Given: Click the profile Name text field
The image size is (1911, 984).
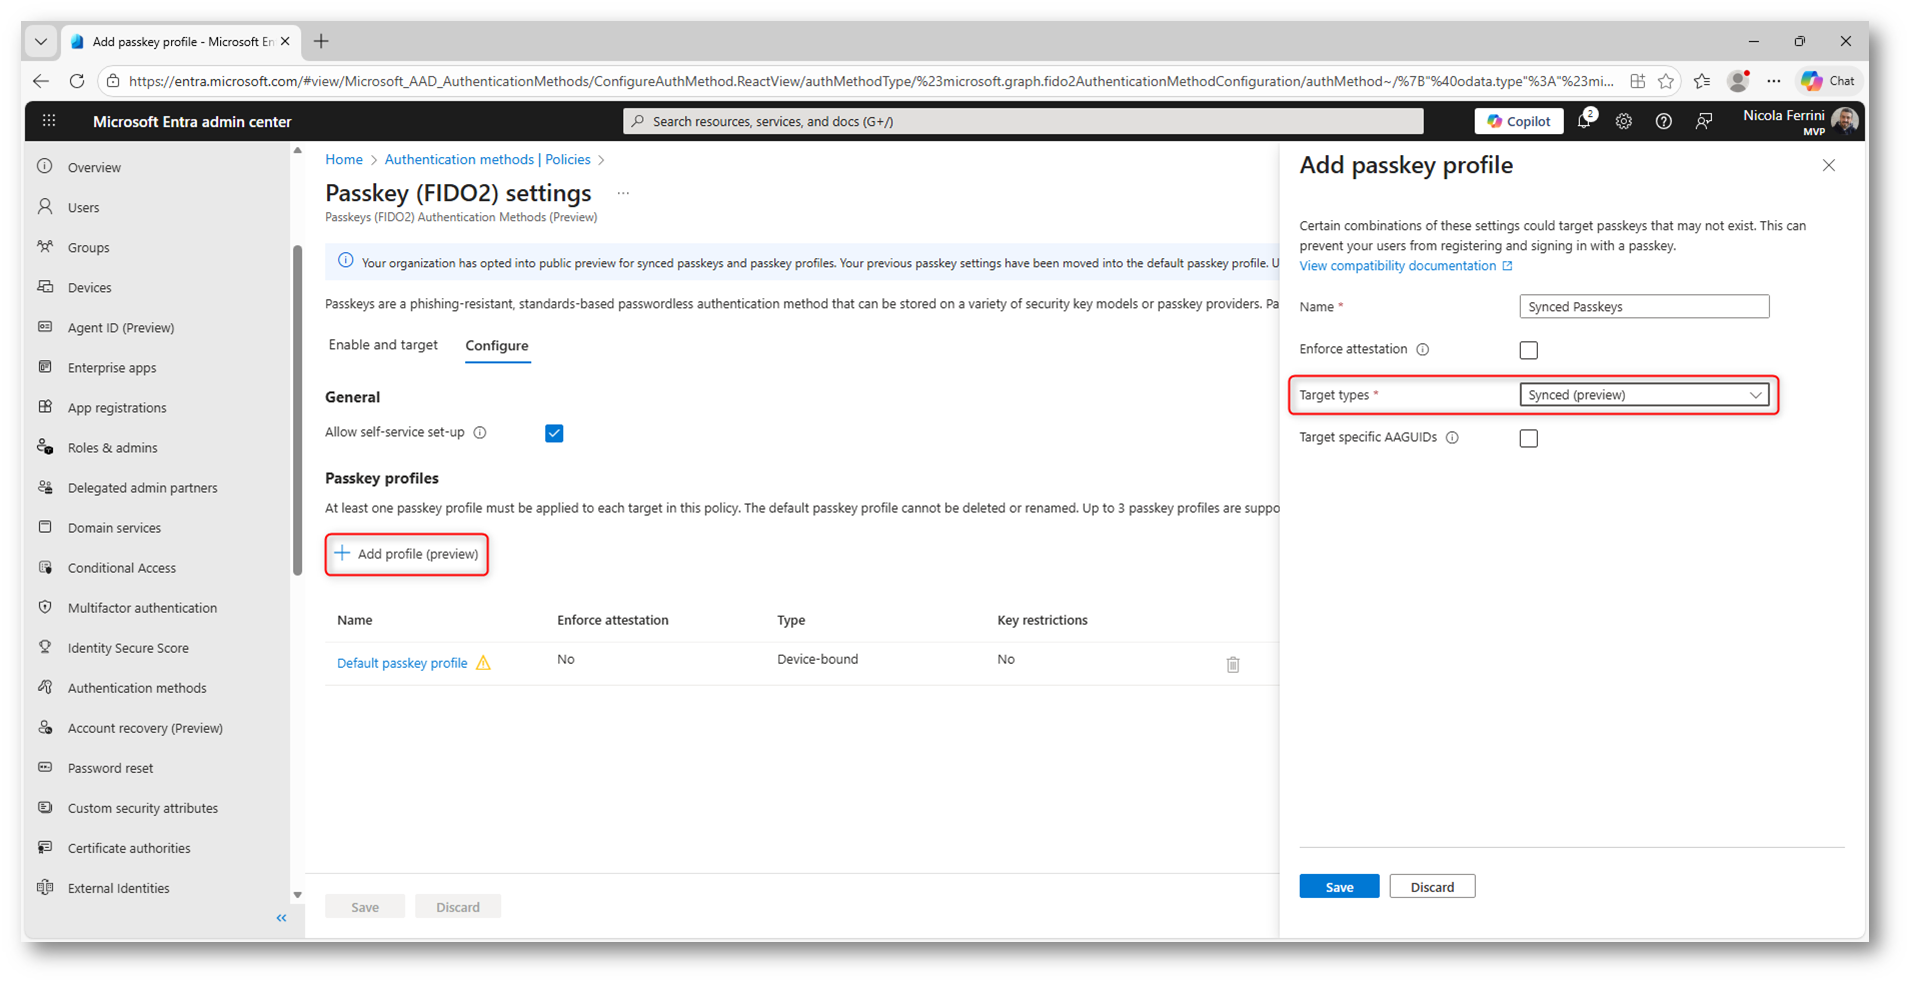Looking at the screenshot, I should [1643, 307].
